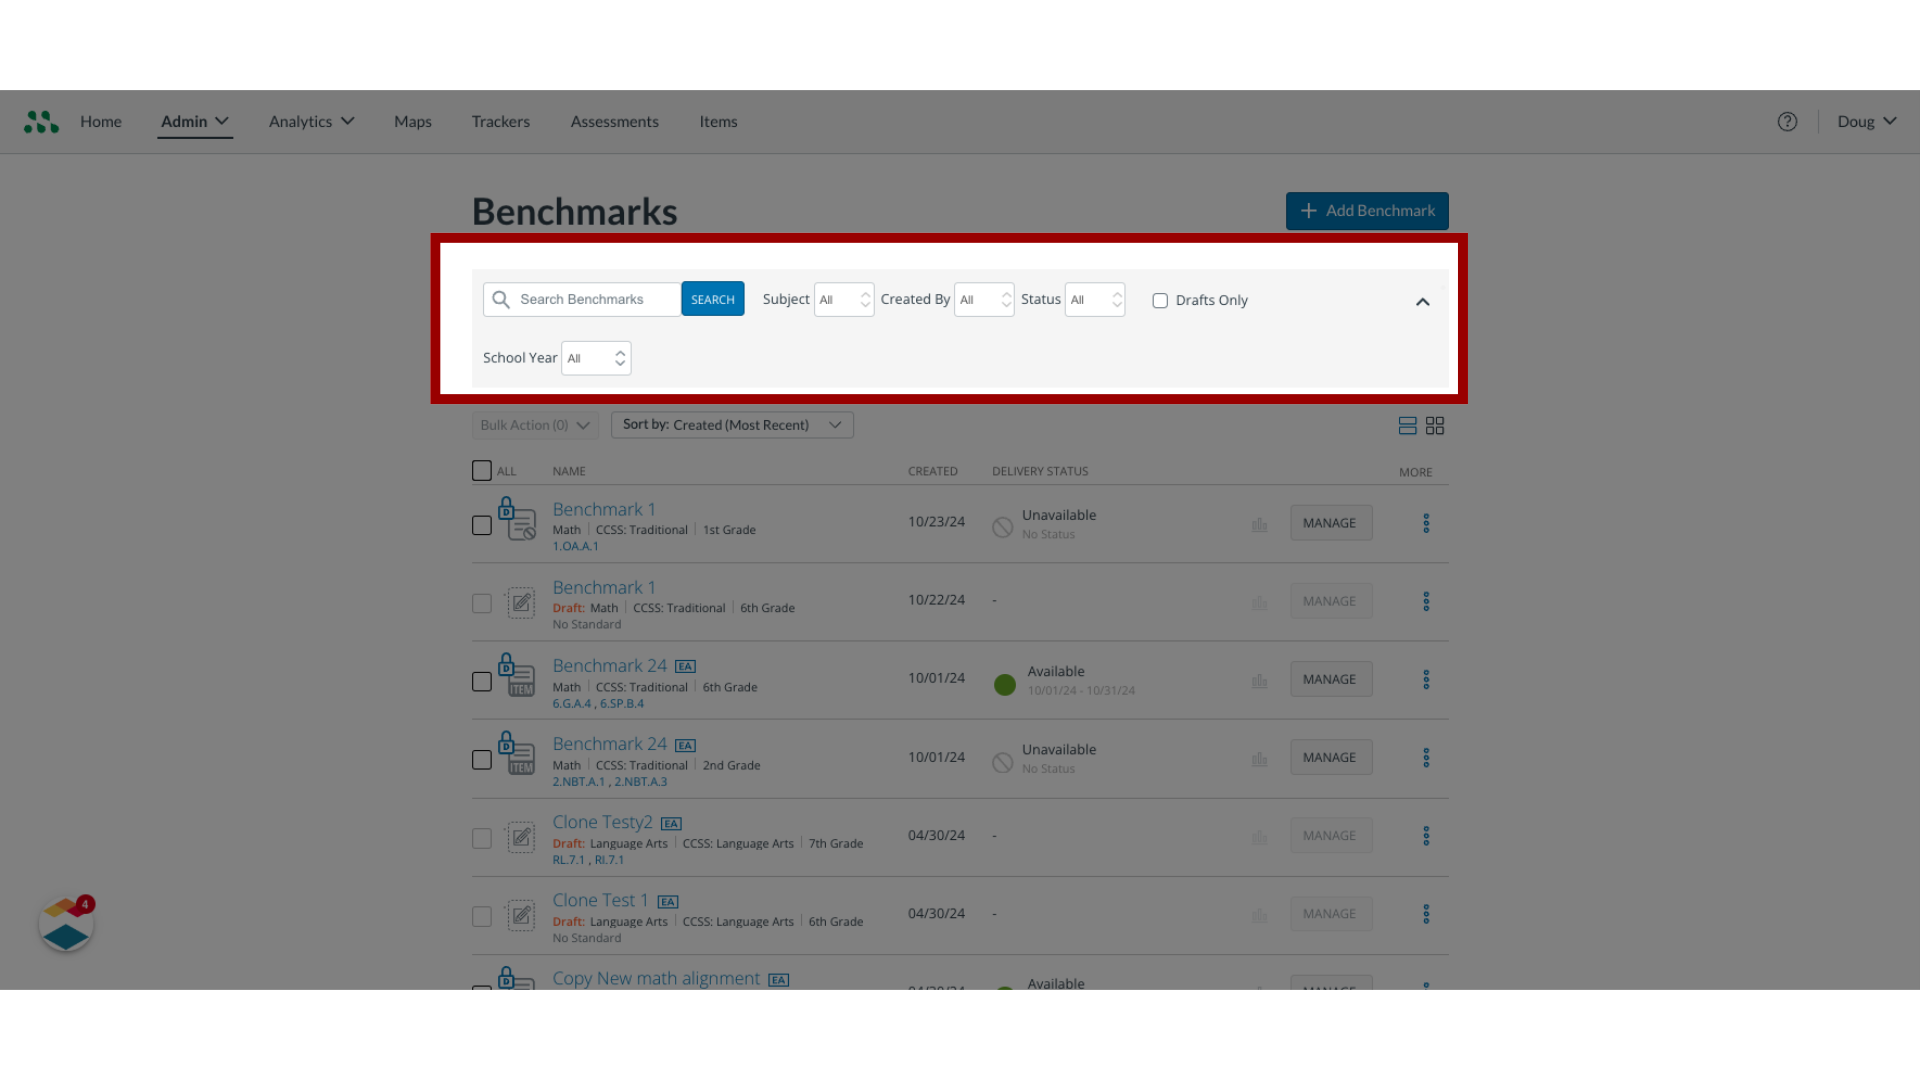Collapse the search filter panel
1920x1080 pixels.
tap(1422, 301)
